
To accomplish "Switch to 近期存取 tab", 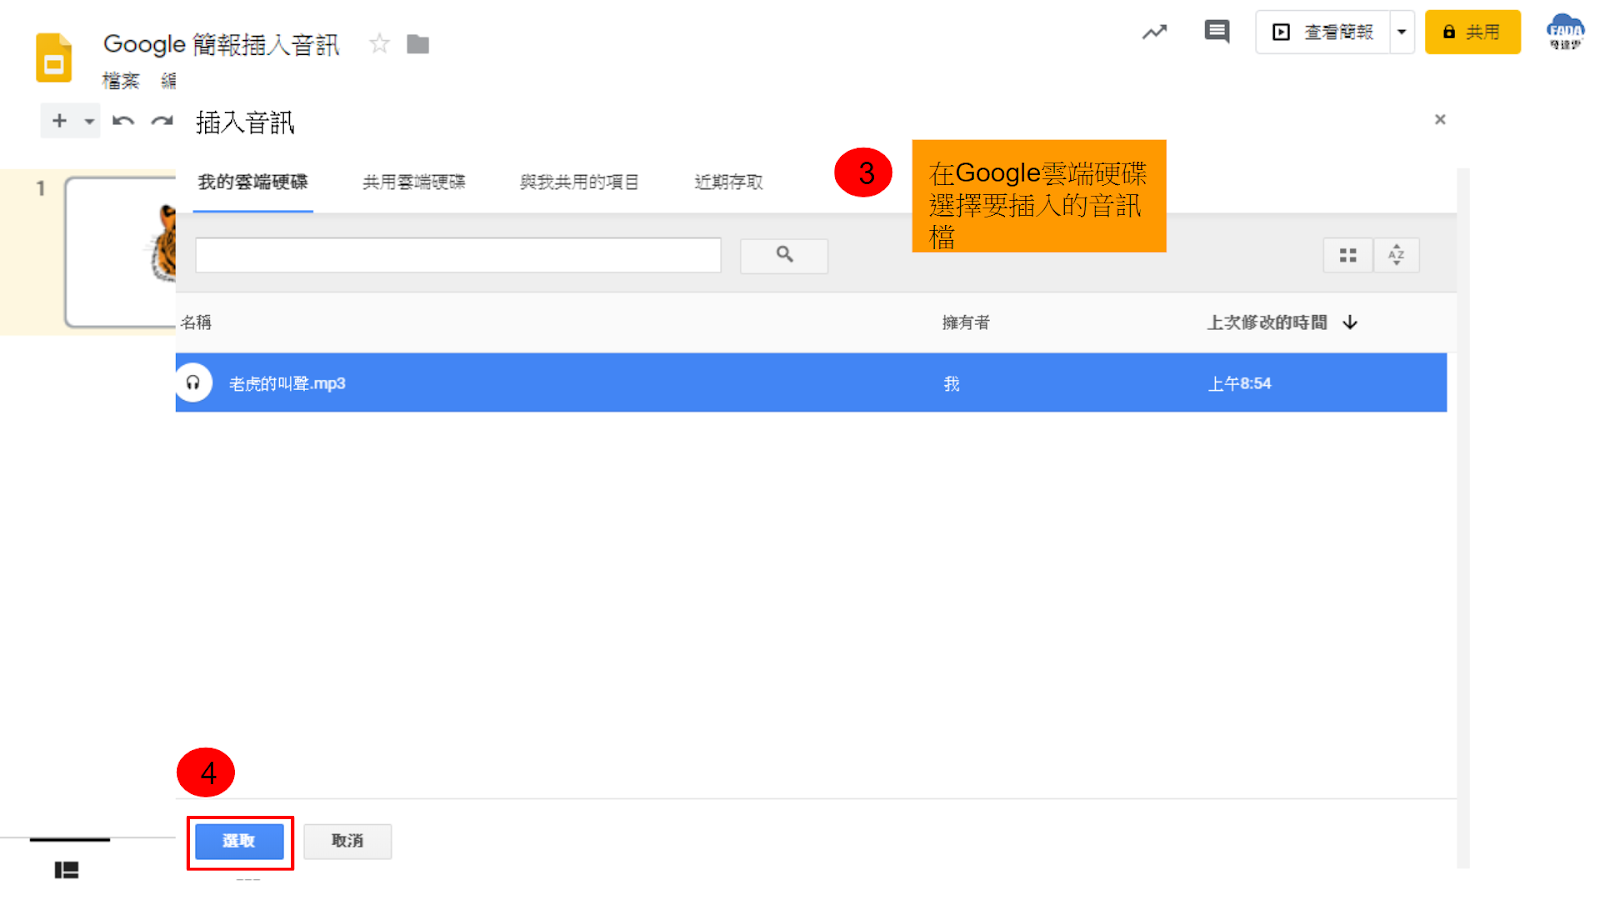I will (729, 182).
